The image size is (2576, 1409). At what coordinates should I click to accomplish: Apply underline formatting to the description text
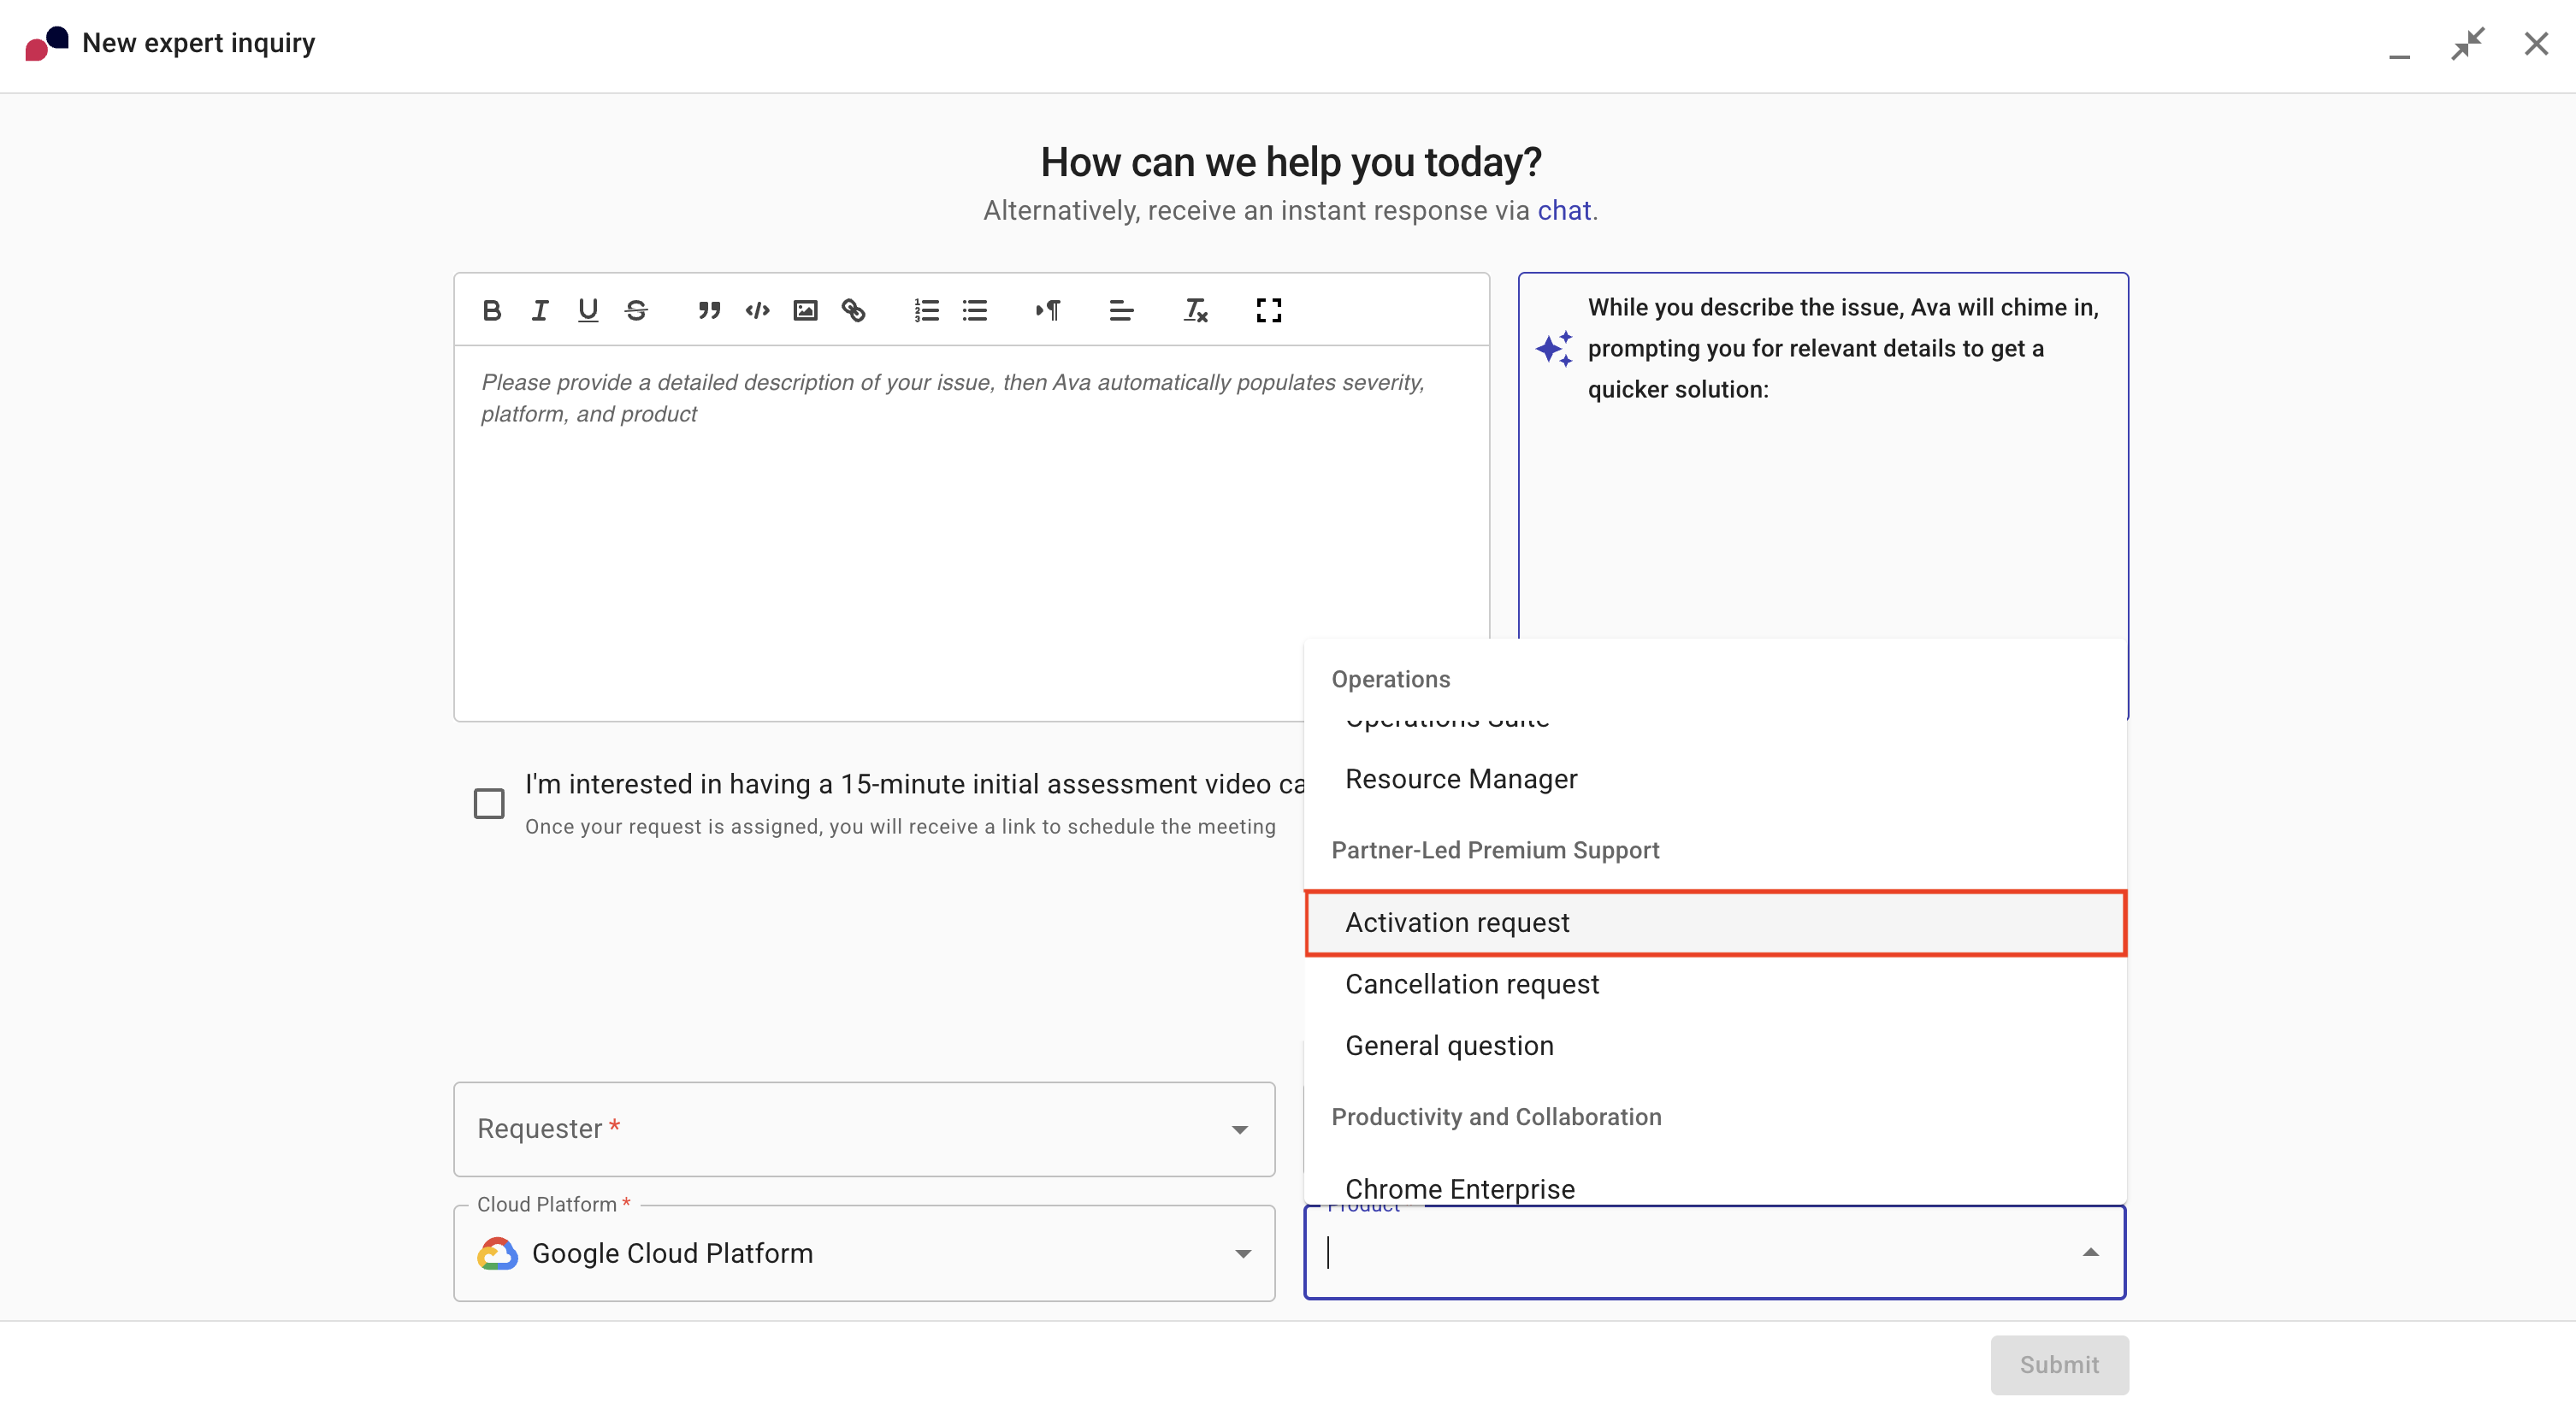pyautogui.click(x=588, y=310)
